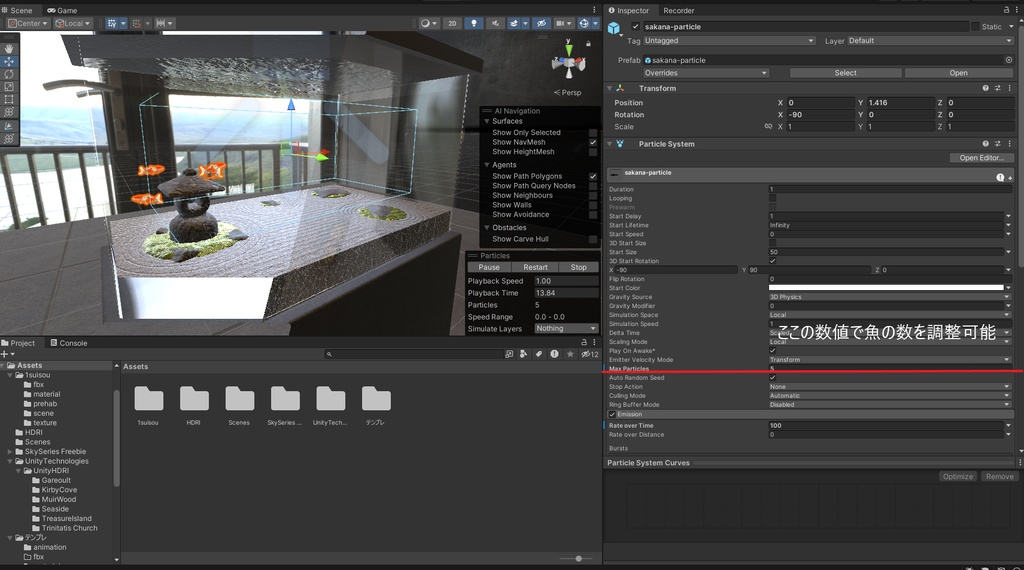Image resolution: width=1024 pixels, height=570 pixels.
Task: Click the scene orientation gizmo
Action: (568, 63)
